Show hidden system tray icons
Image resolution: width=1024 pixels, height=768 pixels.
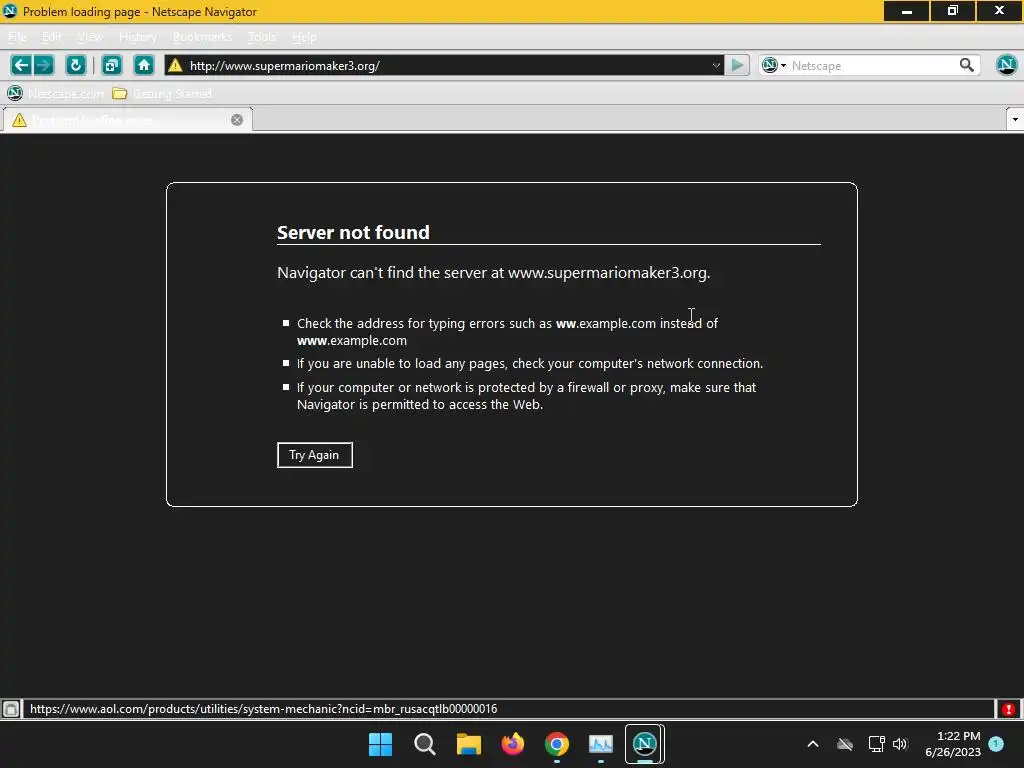point(813,744)
